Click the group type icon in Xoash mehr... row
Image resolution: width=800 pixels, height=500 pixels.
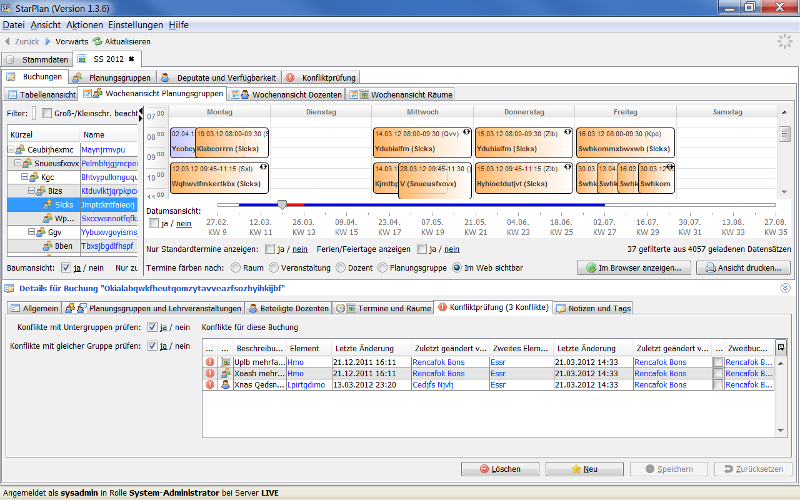click(225, 373)
